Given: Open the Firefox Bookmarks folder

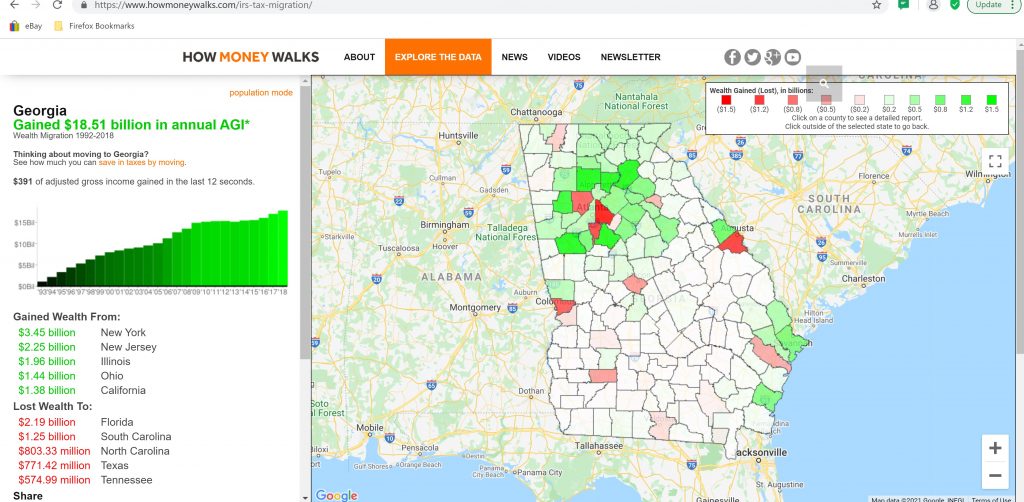Looking at the screenshot, I should (94, 26).
